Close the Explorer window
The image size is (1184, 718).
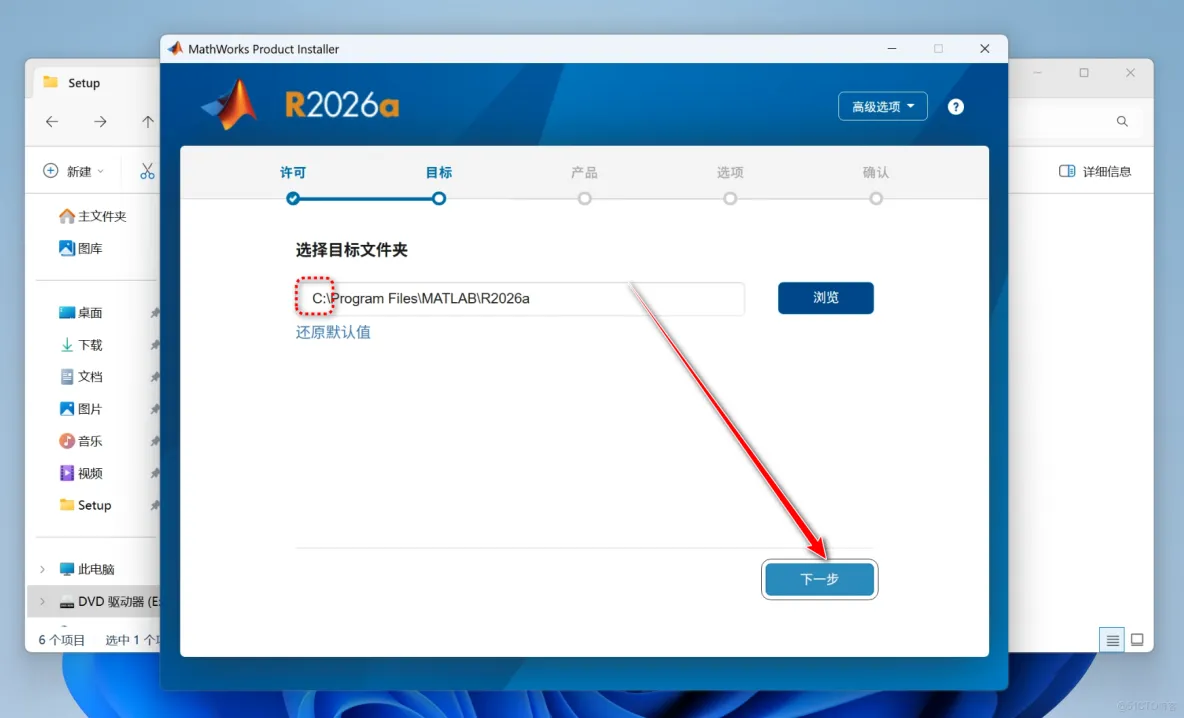1130,72
